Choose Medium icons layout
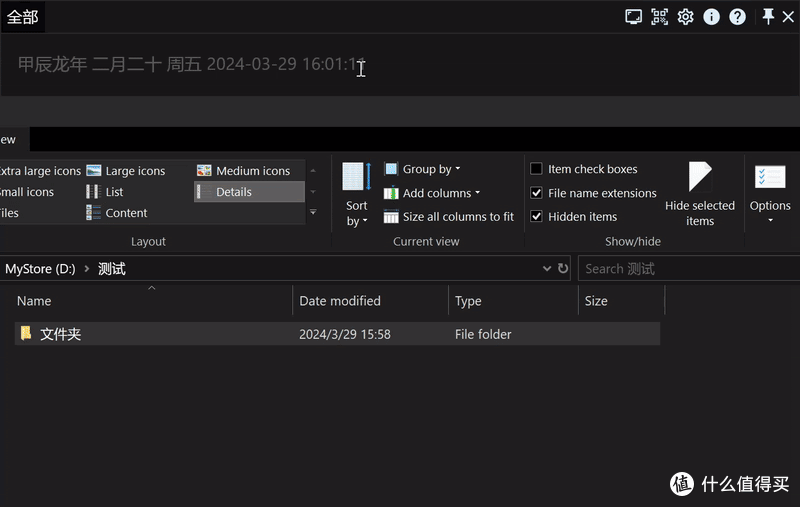The height and width of the screenshot is (507, 800). point(244,171)
